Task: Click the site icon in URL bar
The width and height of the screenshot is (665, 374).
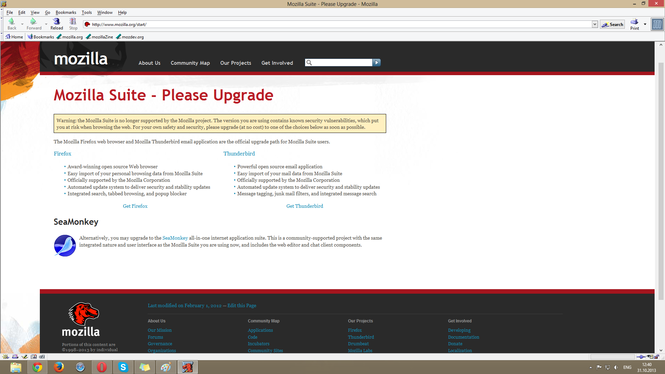Action: tap(87, 25)
